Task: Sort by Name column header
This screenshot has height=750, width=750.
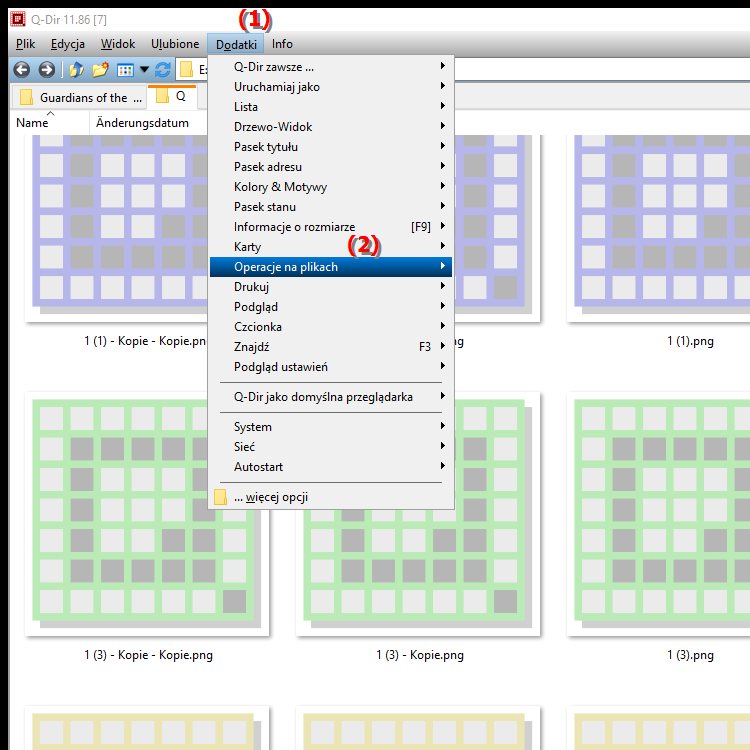Action: (32, 123)
